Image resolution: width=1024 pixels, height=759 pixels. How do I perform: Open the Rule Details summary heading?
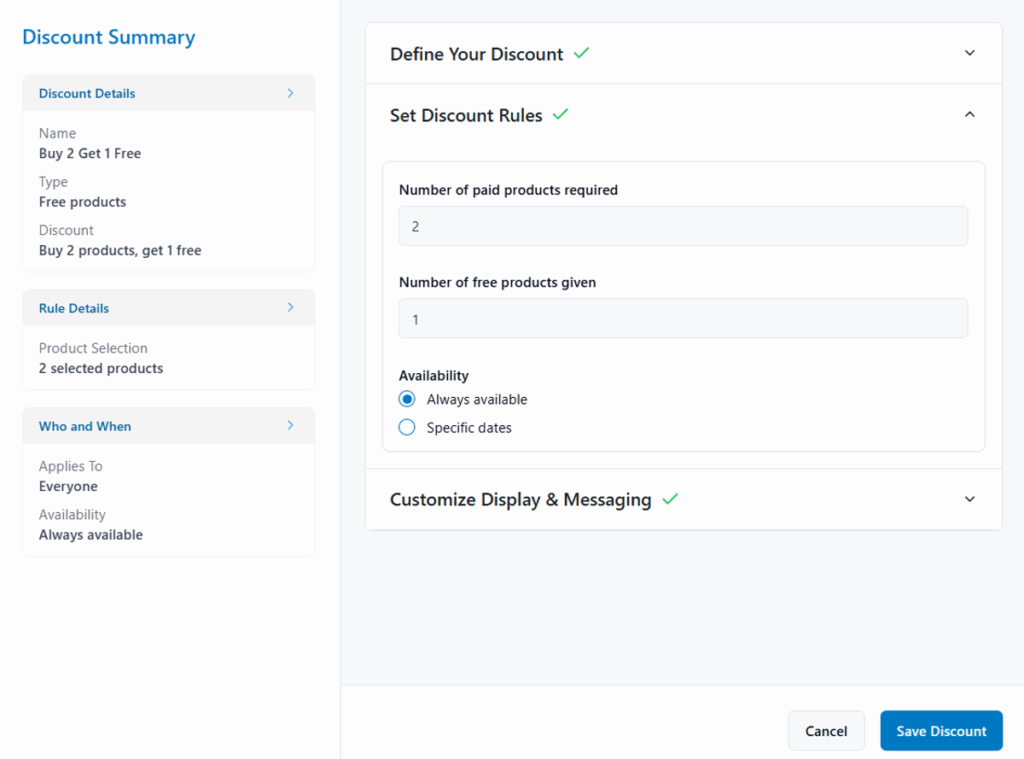click(x=74, y=308)
